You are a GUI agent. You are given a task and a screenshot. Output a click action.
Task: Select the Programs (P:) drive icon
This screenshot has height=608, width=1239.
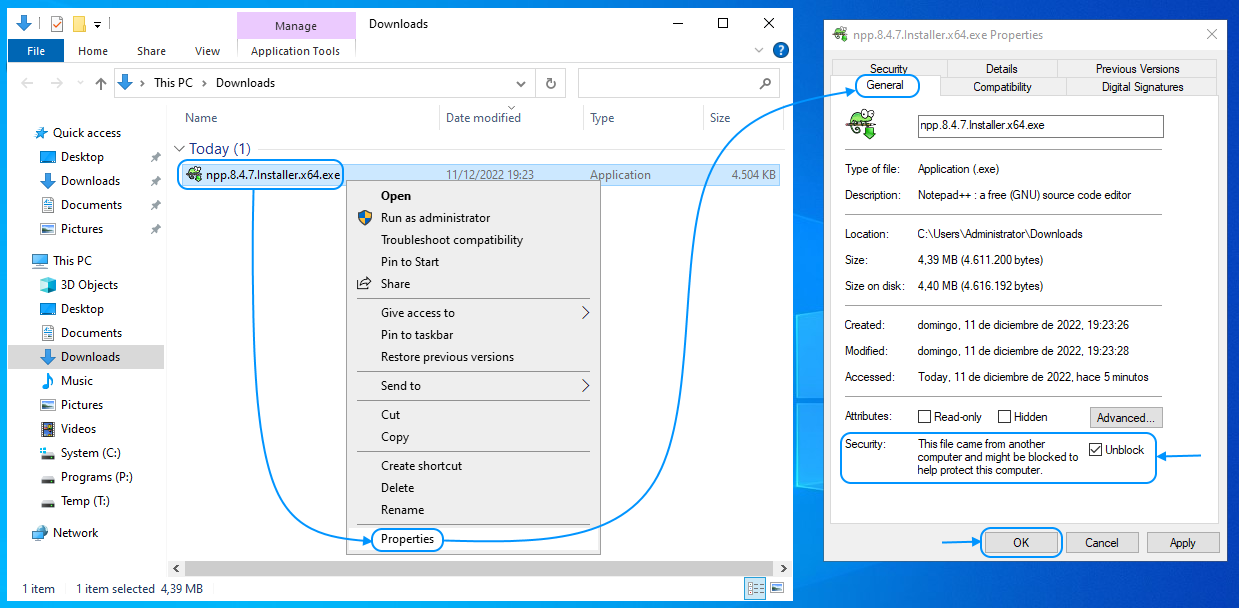tap(47, 477)
